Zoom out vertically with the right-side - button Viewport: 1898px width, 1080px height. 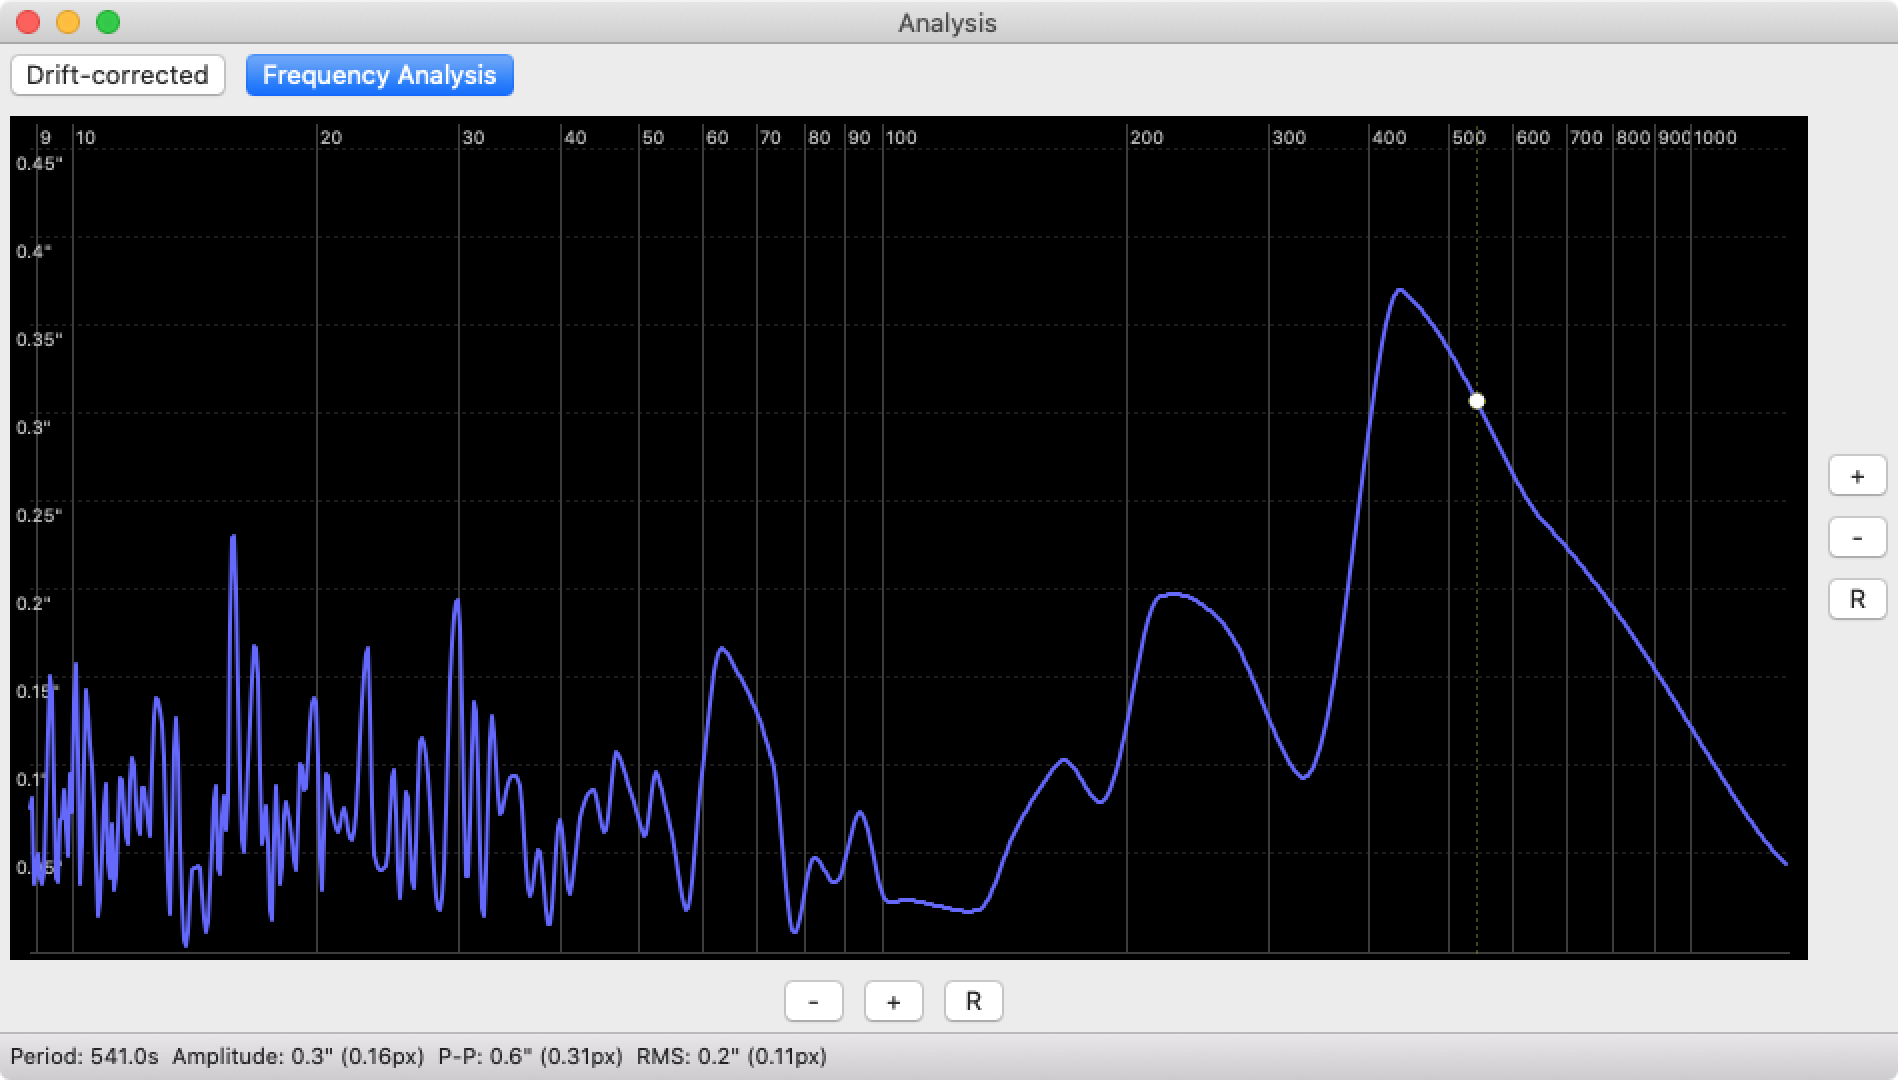click(1857, 538)
